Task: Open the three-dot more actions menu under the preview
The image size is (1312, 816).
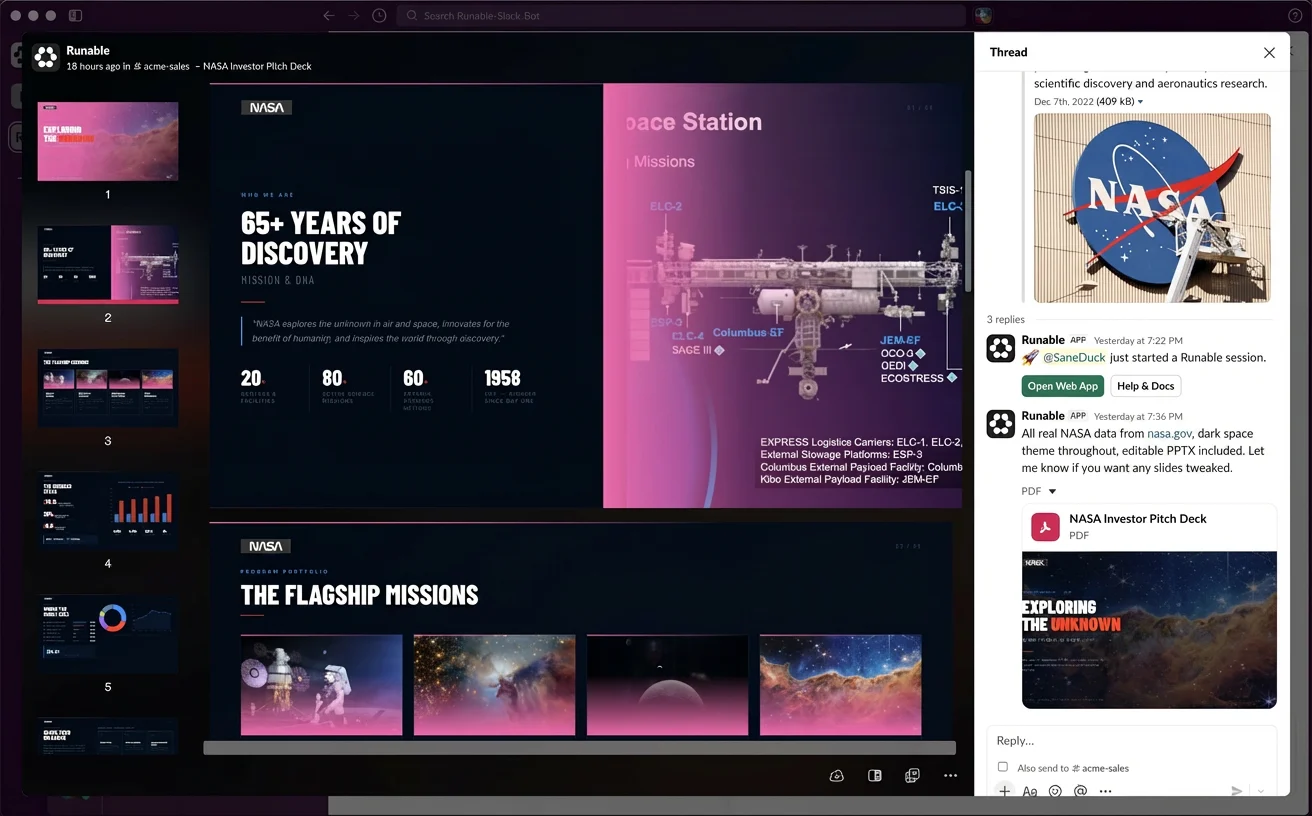Action: 950,775
